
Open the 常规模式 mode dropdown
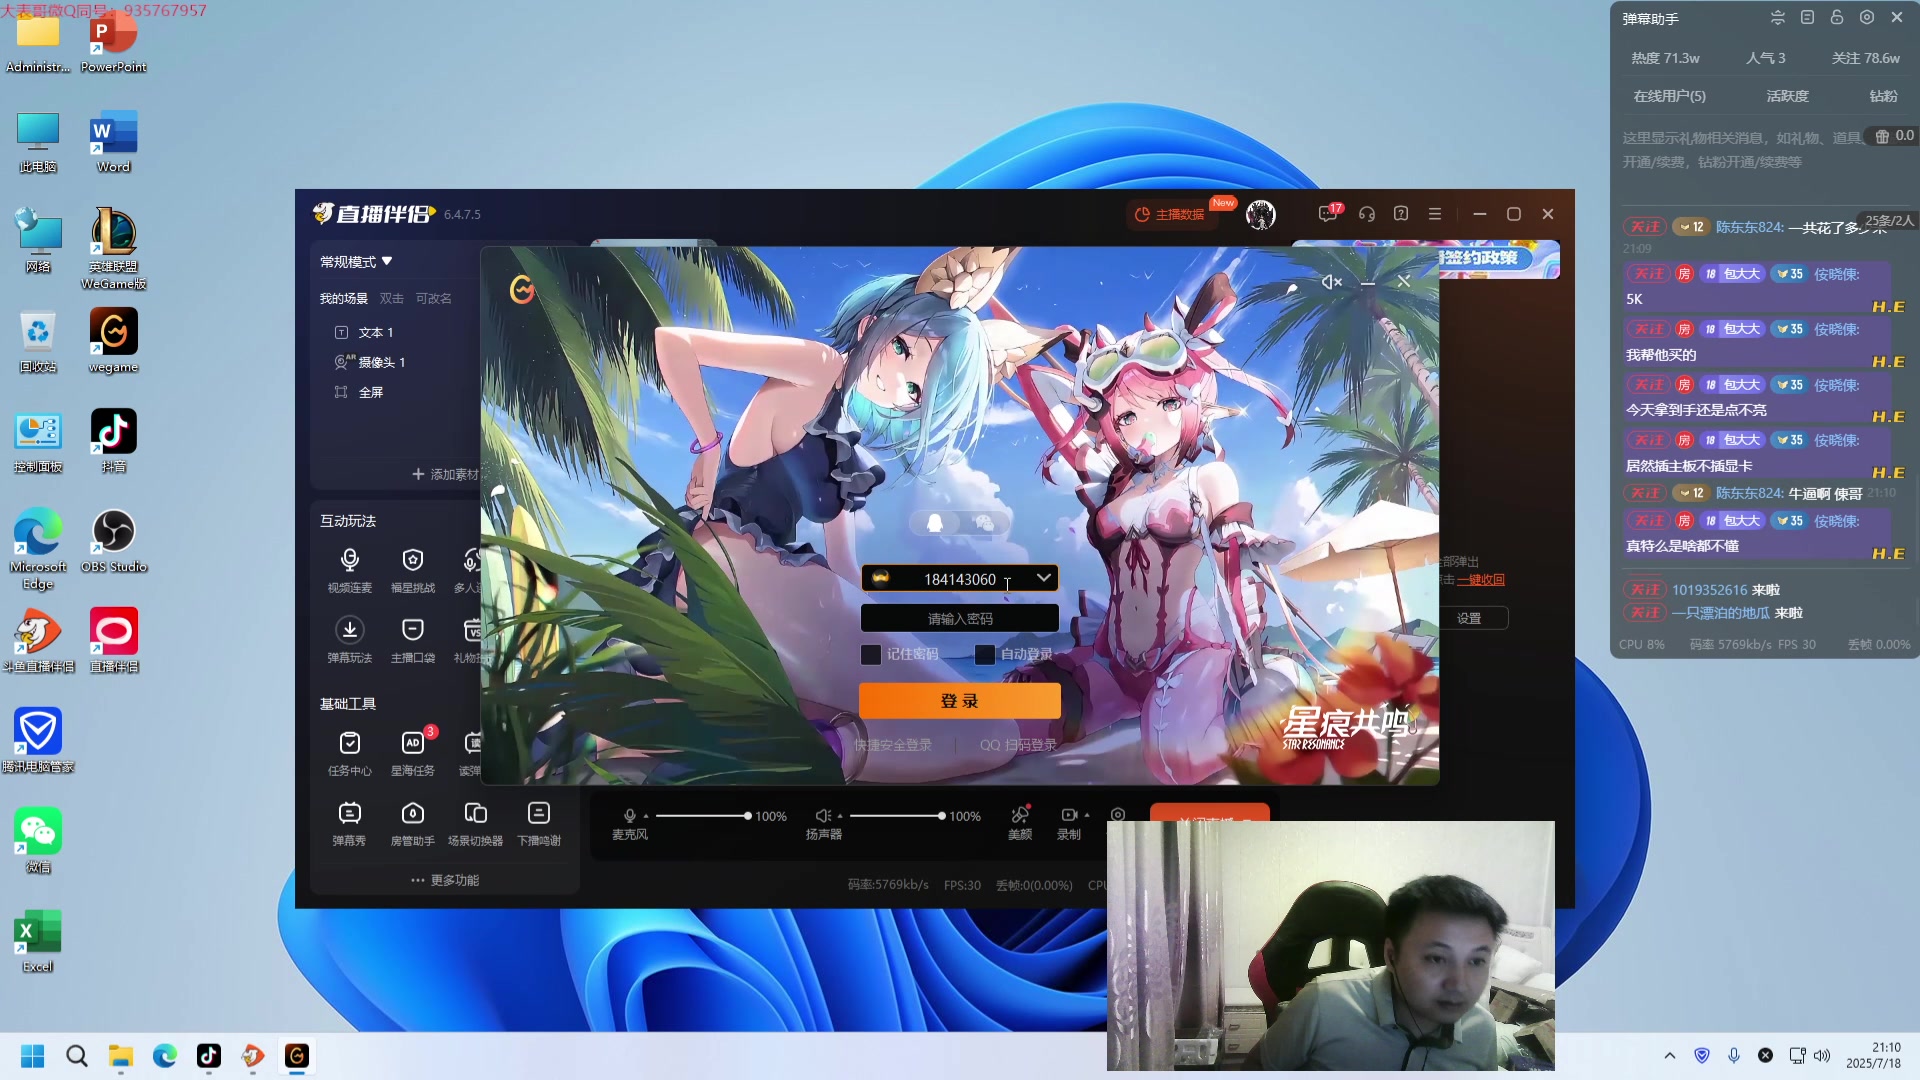356,262
